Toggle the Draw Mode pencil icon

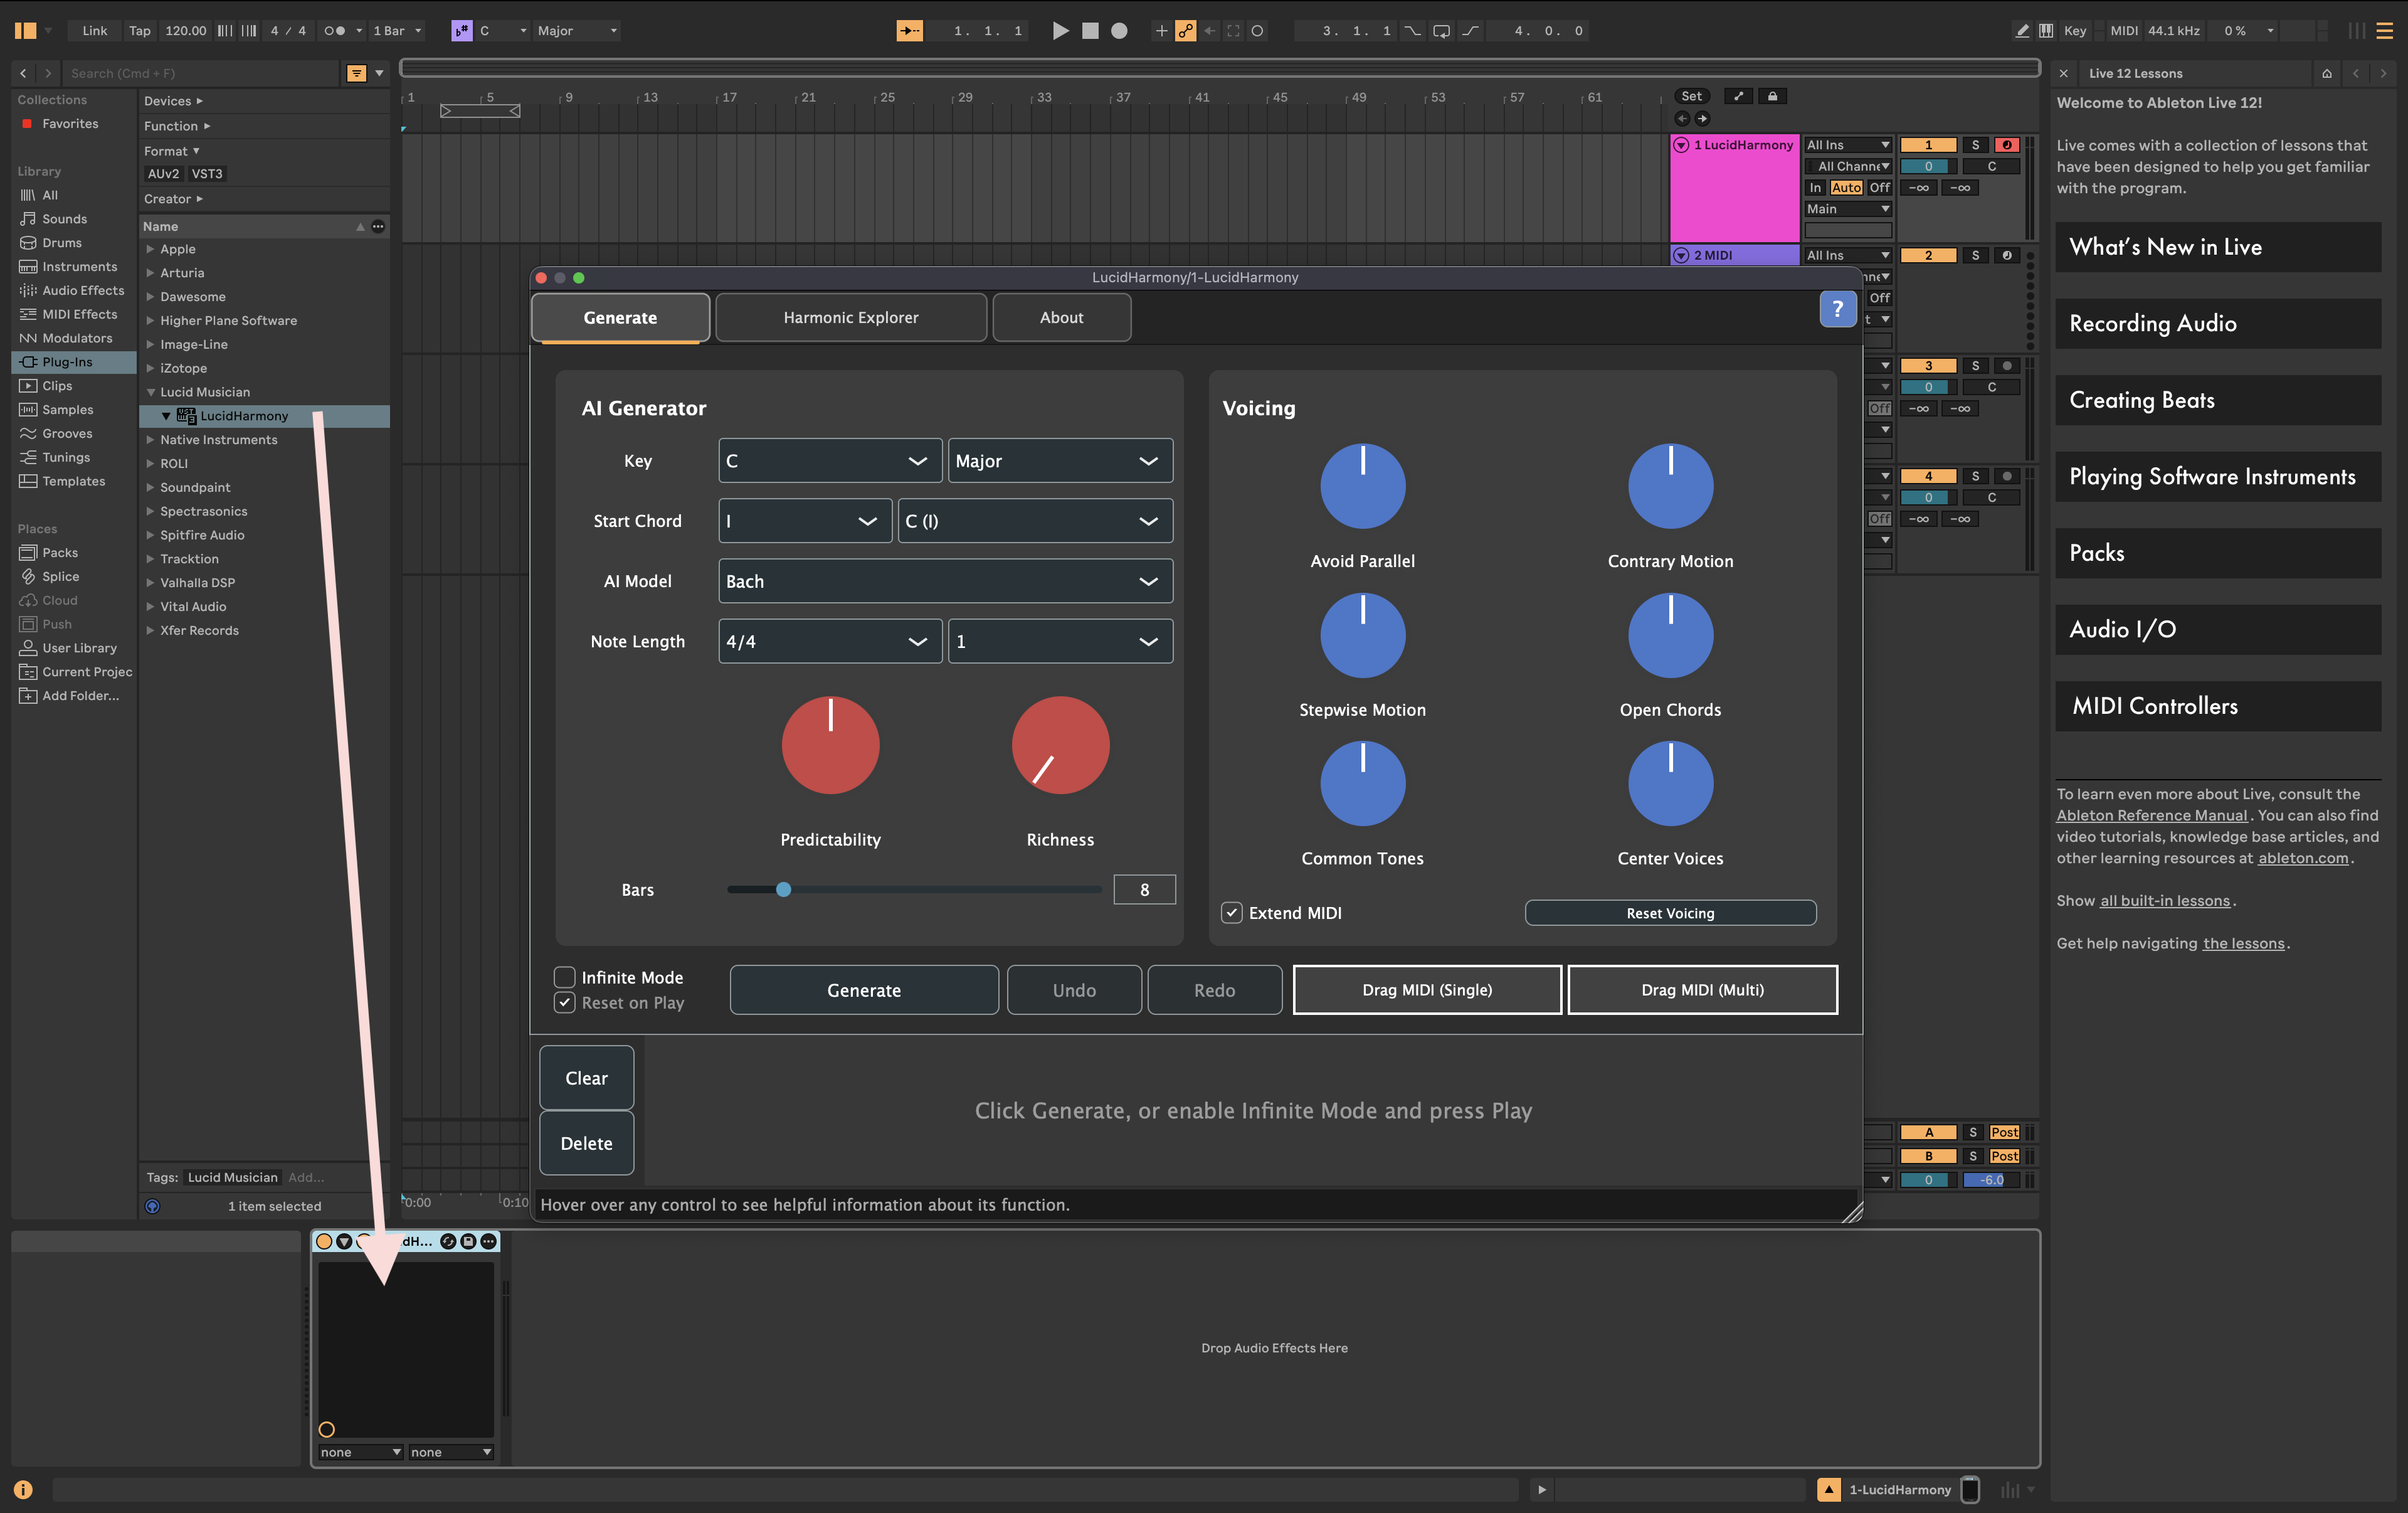pos(2021,31)
